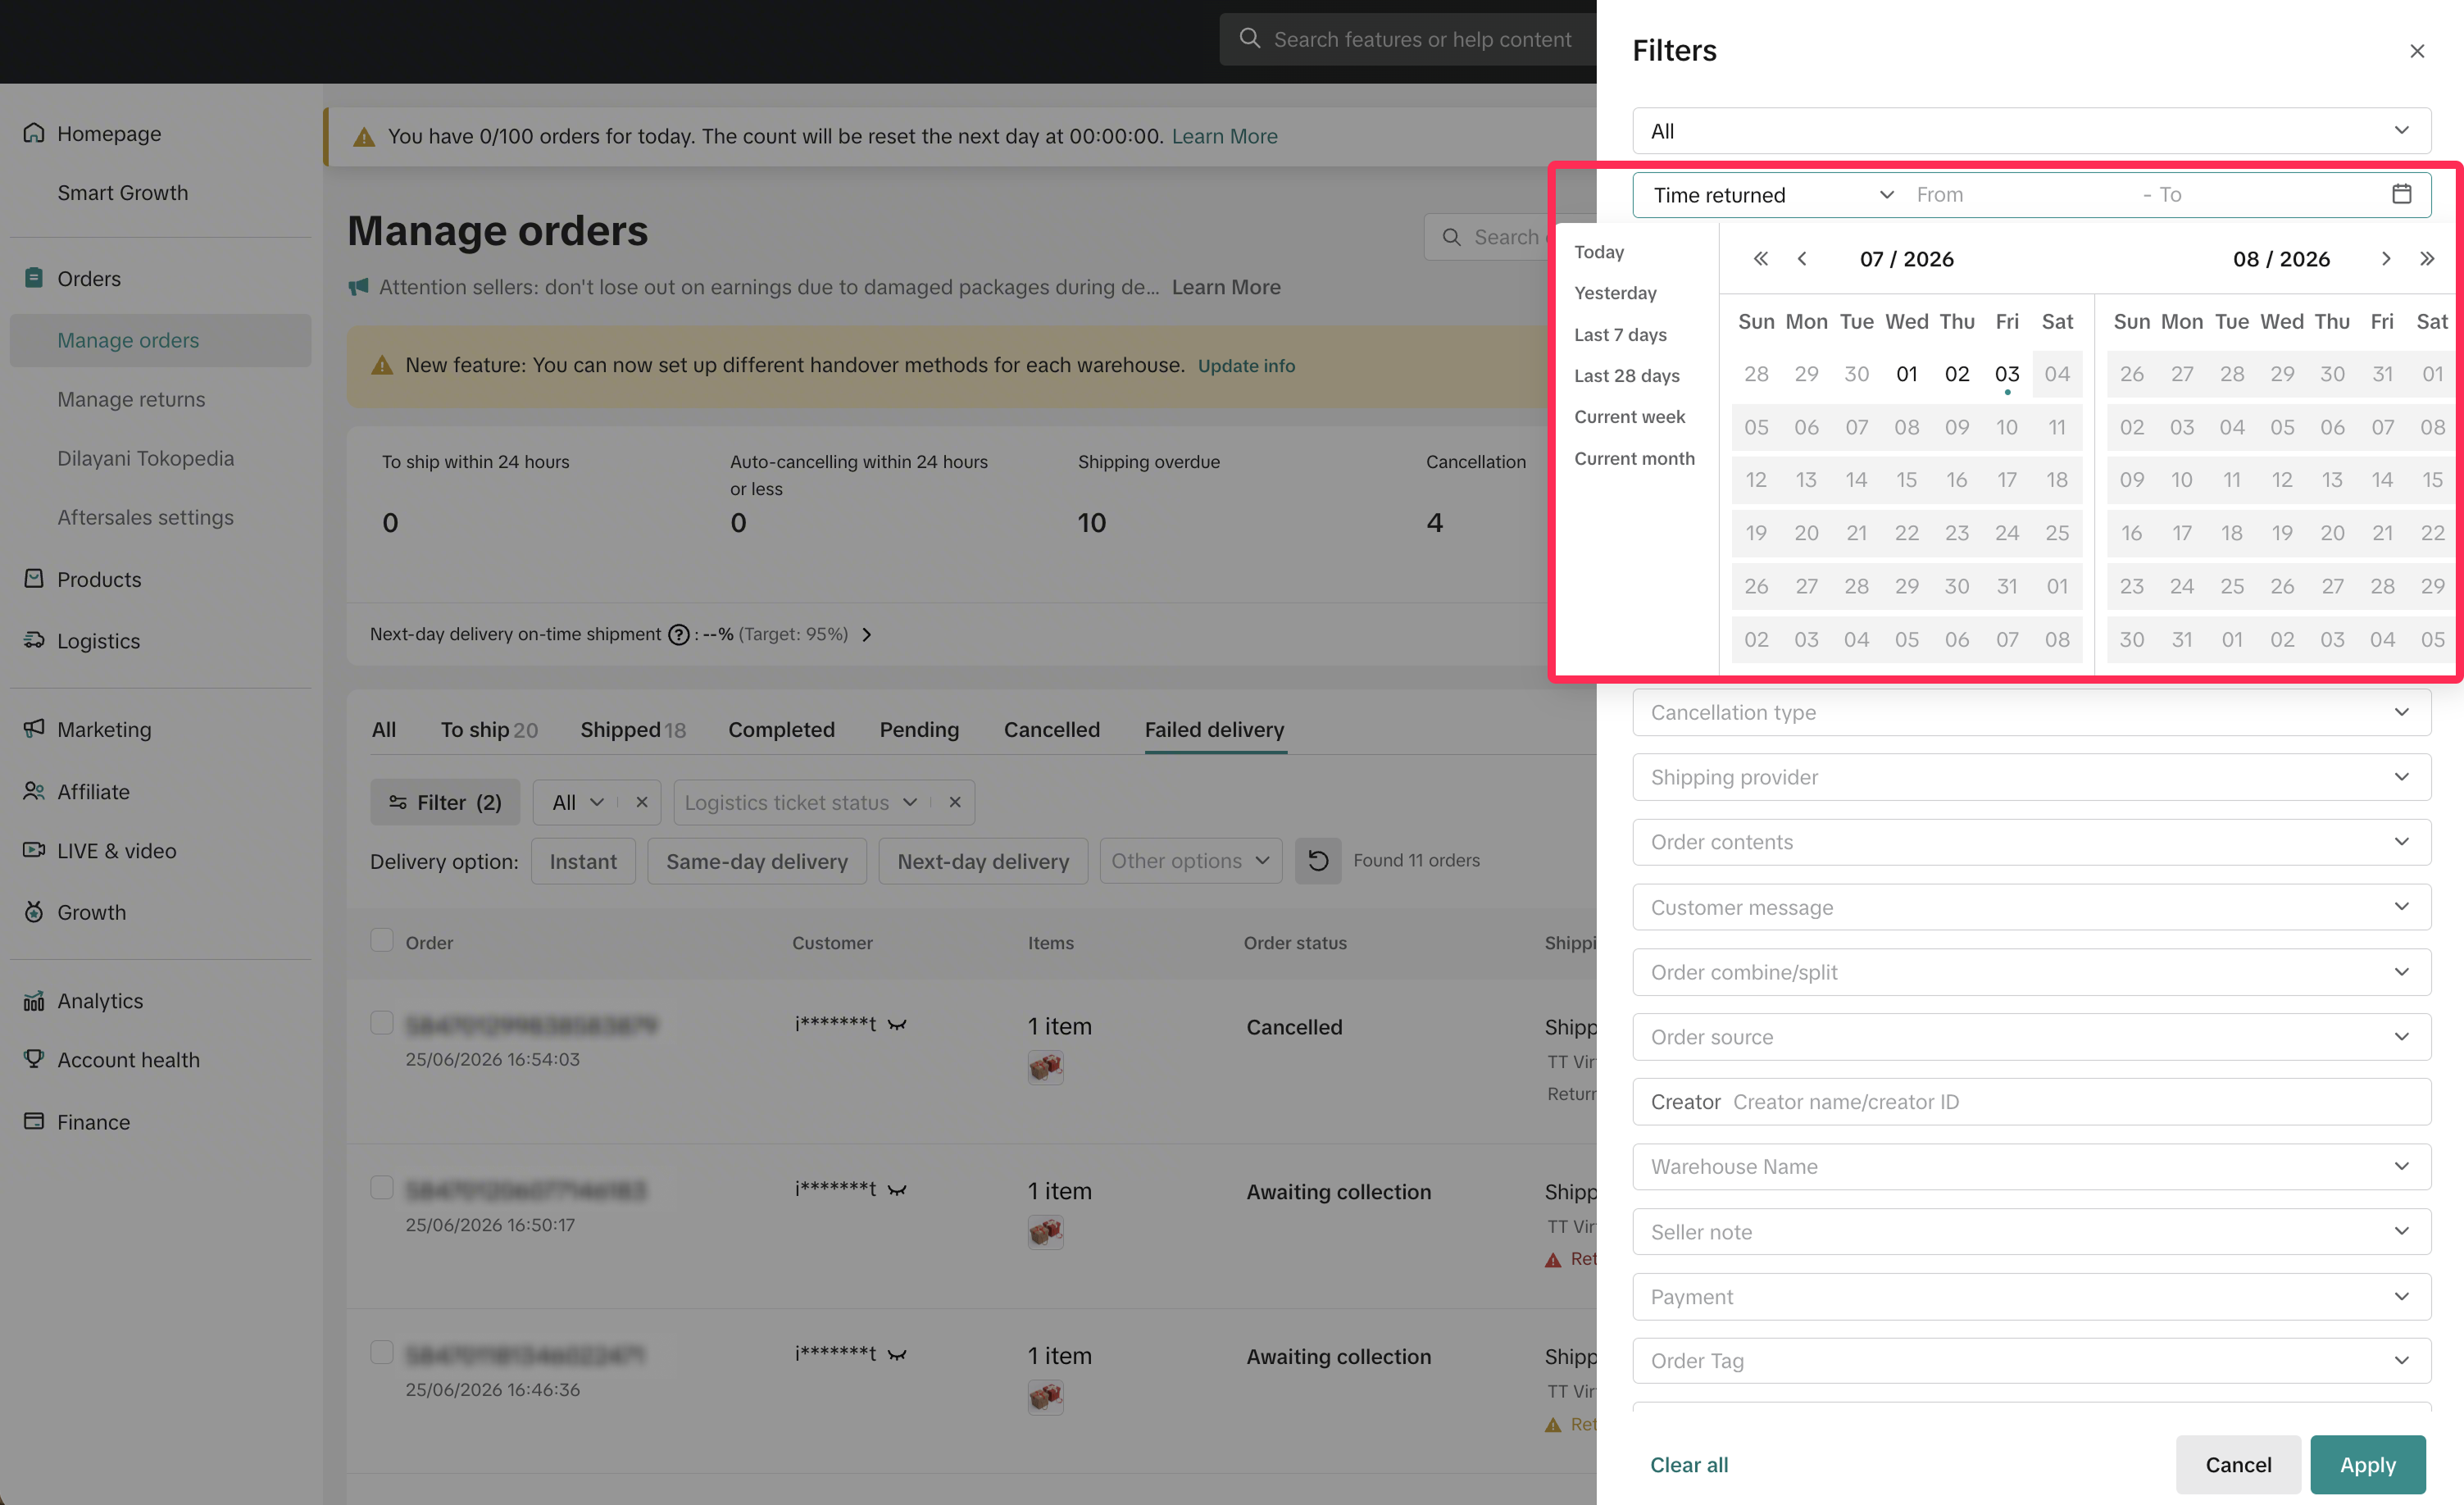The width and height of the screenshot is (2464, 1505).
Task: Remove the All filter chip with X
Action: click(x=642, y=802)
